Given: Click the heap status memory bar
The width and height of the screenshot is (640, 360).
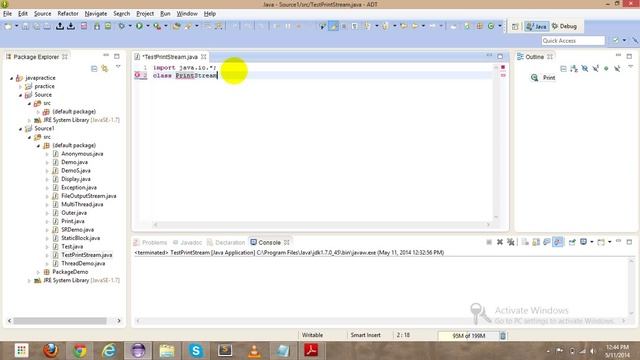Looking at the screenshot, I should click(x=469, y=336).
